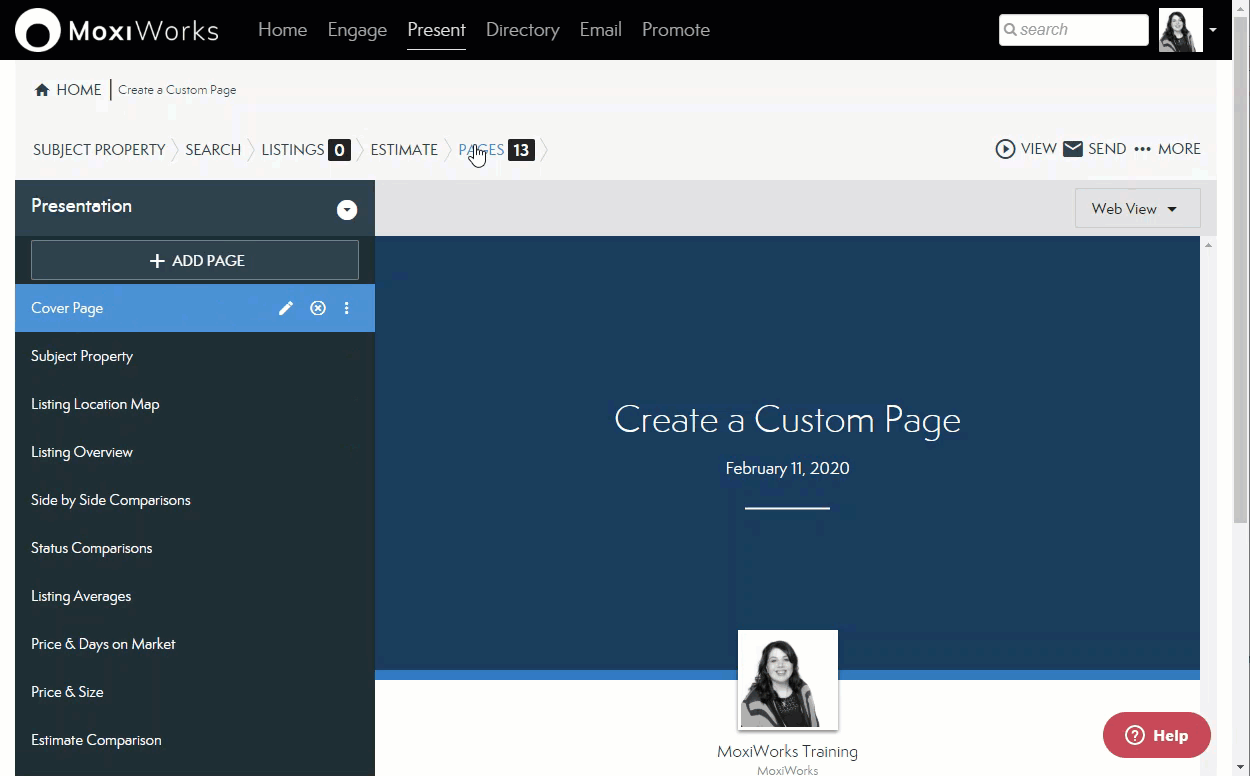
Task: Open the three-dot options on Cover Page
Action: pos(347,308)
